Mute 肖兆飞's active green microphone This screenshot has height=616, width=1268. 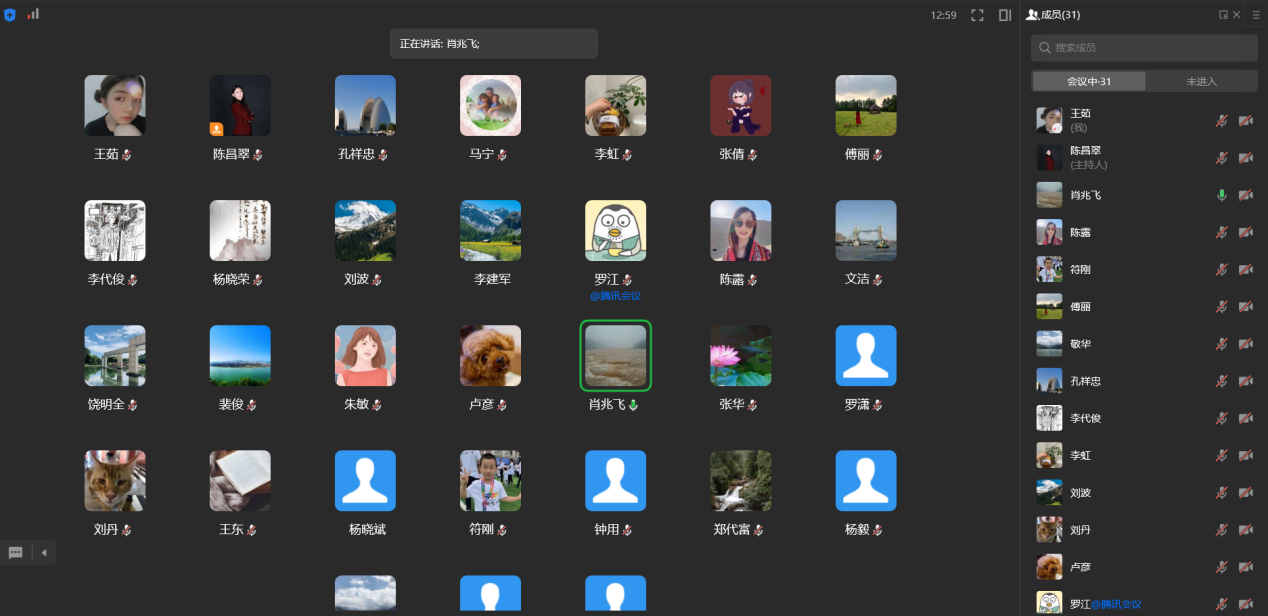click(x=1220, y=195)
